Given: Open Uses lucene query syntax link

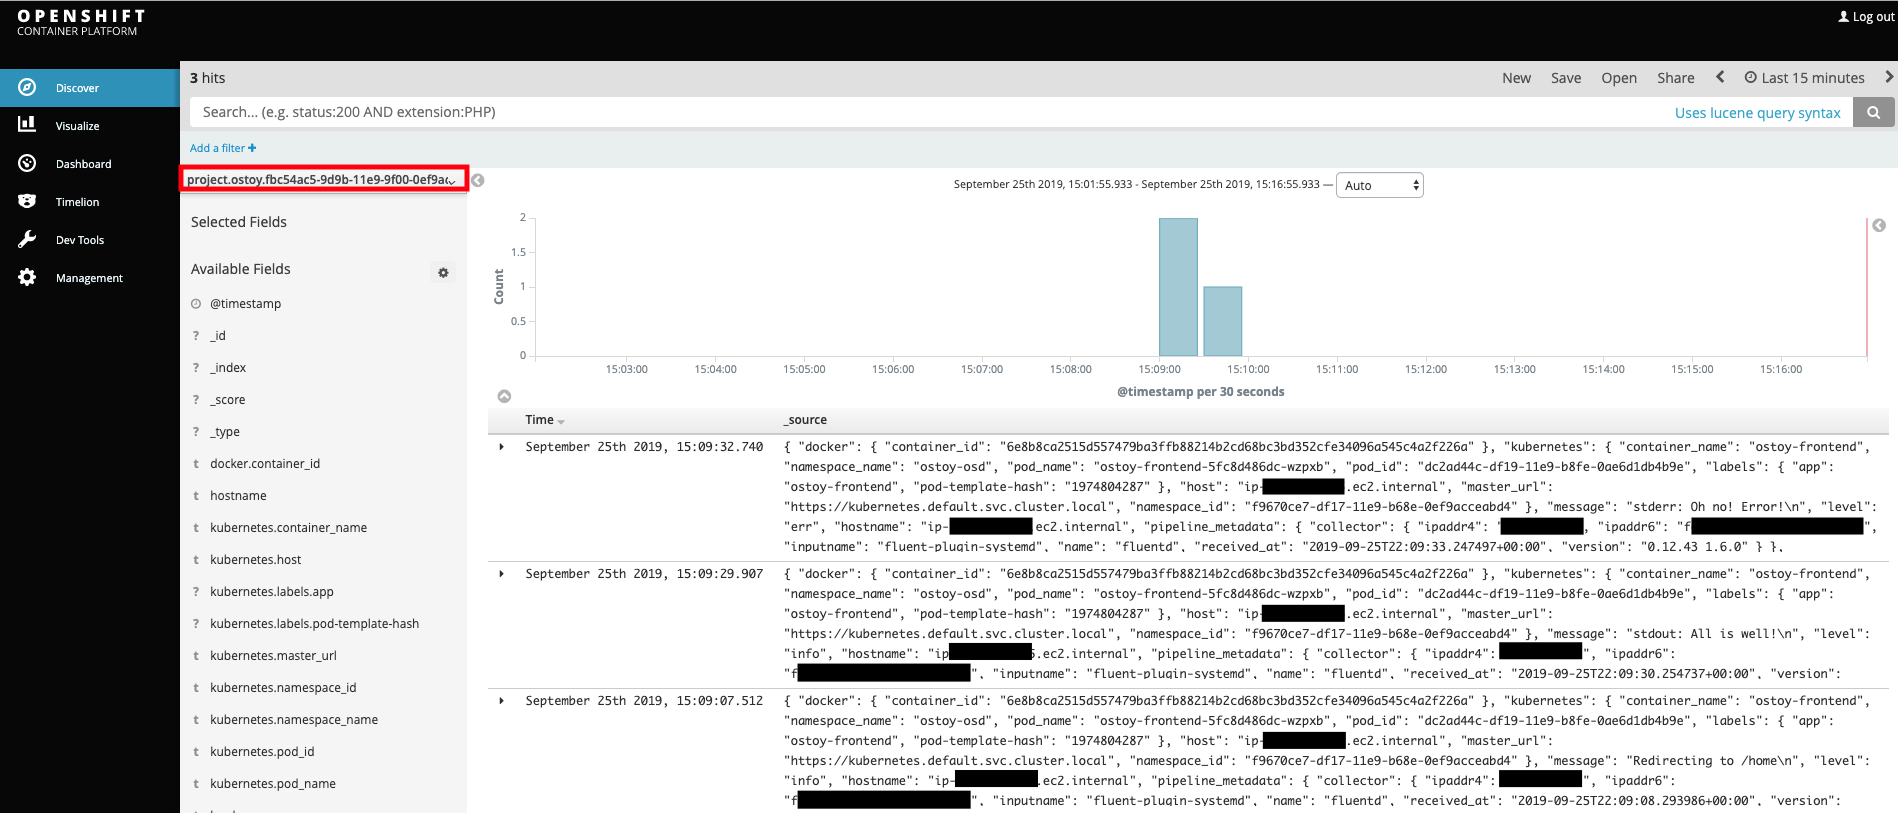Looking at the screenshot, I should click(x=1757, y=113).
